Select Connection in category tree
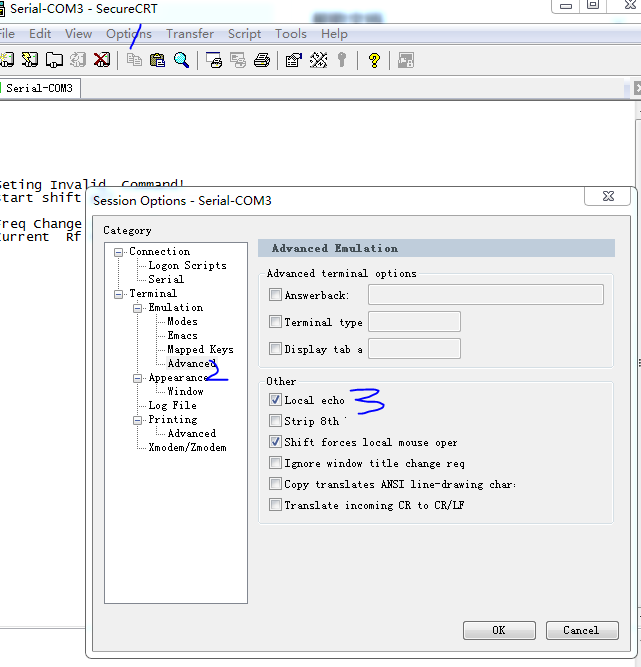Image resolution: width=641 pixels, height=667 pixels. coord(160,251)
